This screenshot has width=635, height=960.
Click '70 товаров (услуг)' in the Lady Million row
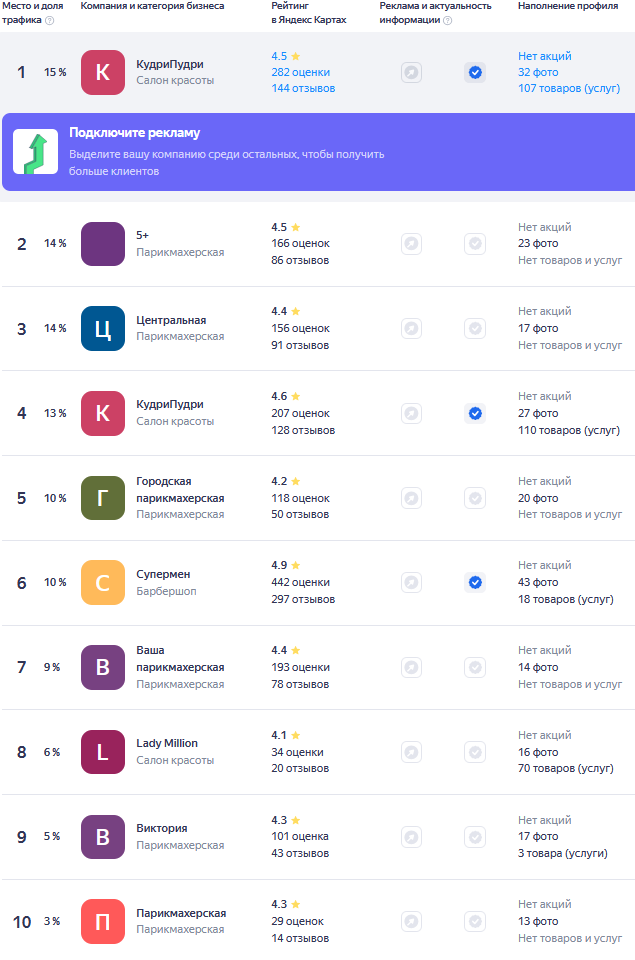(566, 768)
